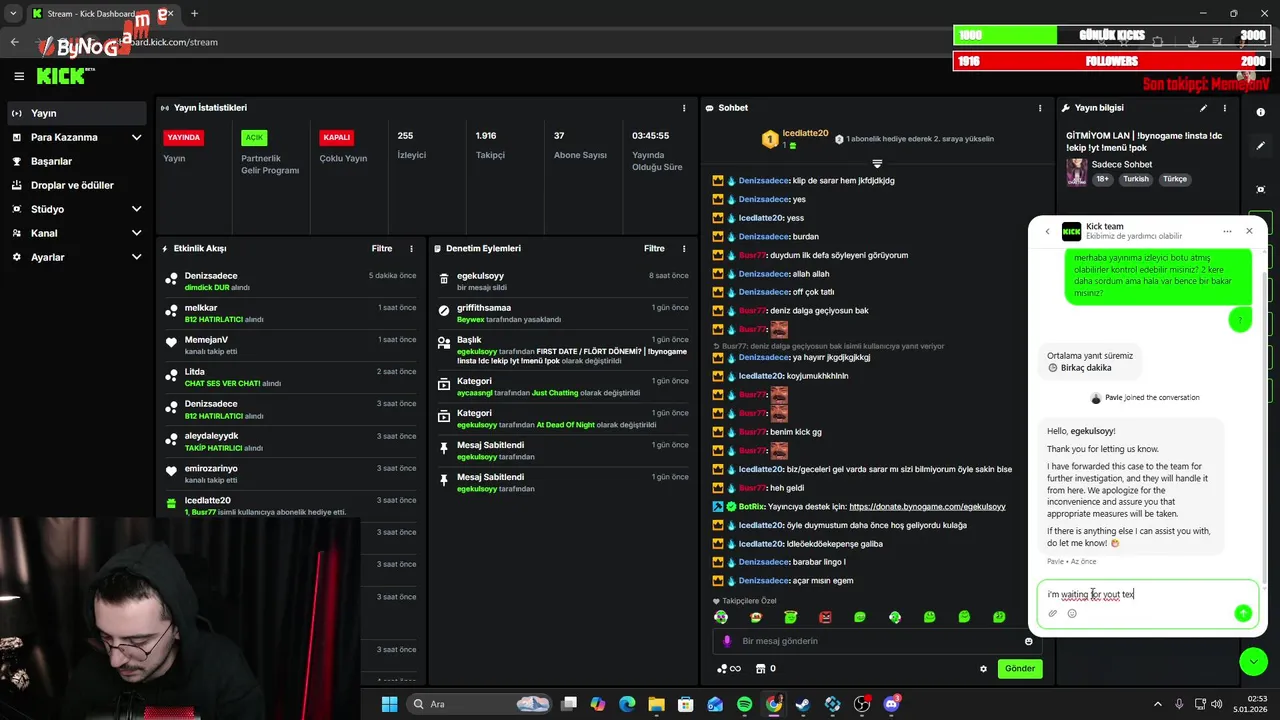Click the YAYINDA live status badge
Screen dimensions: 1280x720
pos(184,138)
